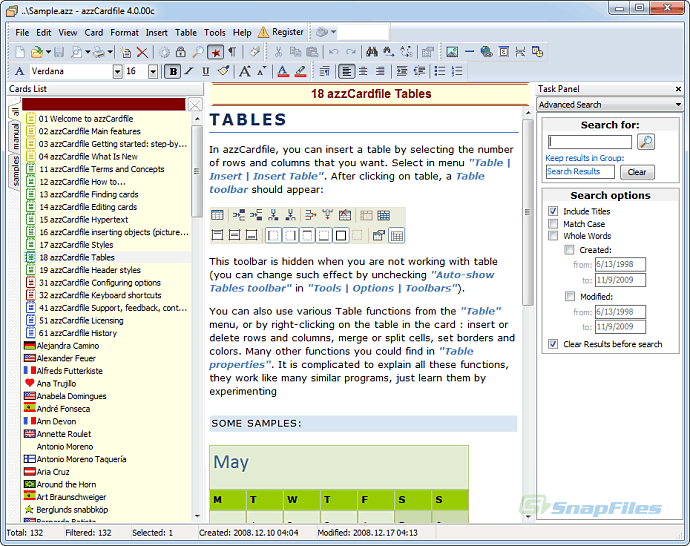Viewport: 690px width, 546px height.
Task: Click the pilcrow show paragraph marks icon
Action: point(232,52)
